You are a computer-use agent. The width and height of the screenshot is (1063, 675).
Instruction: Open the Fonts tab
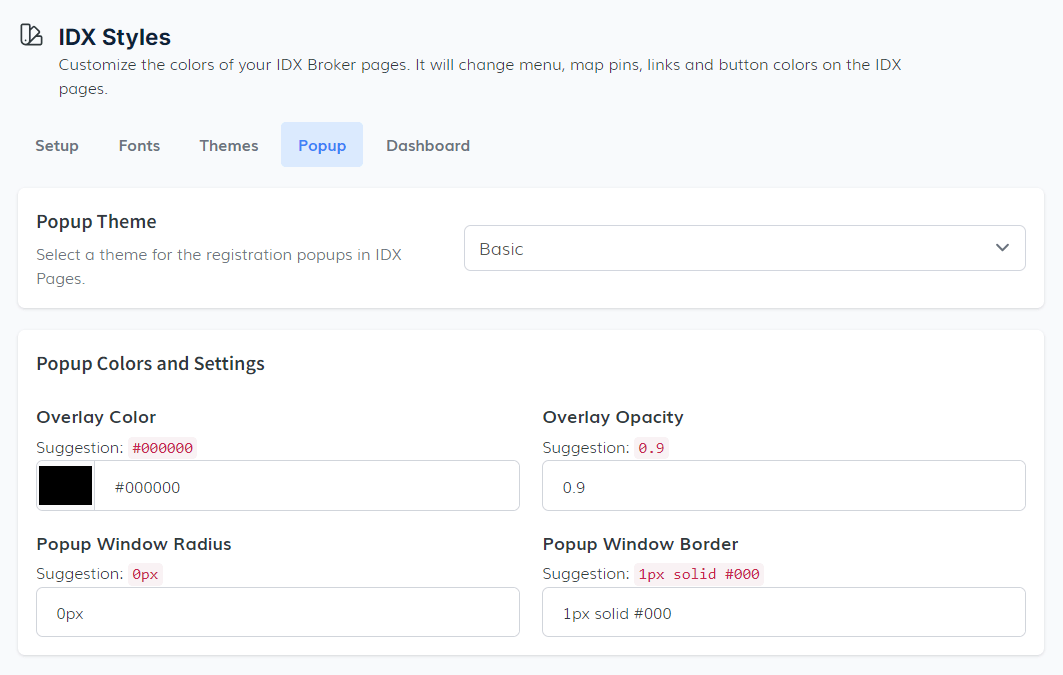(x=139, y=145)
